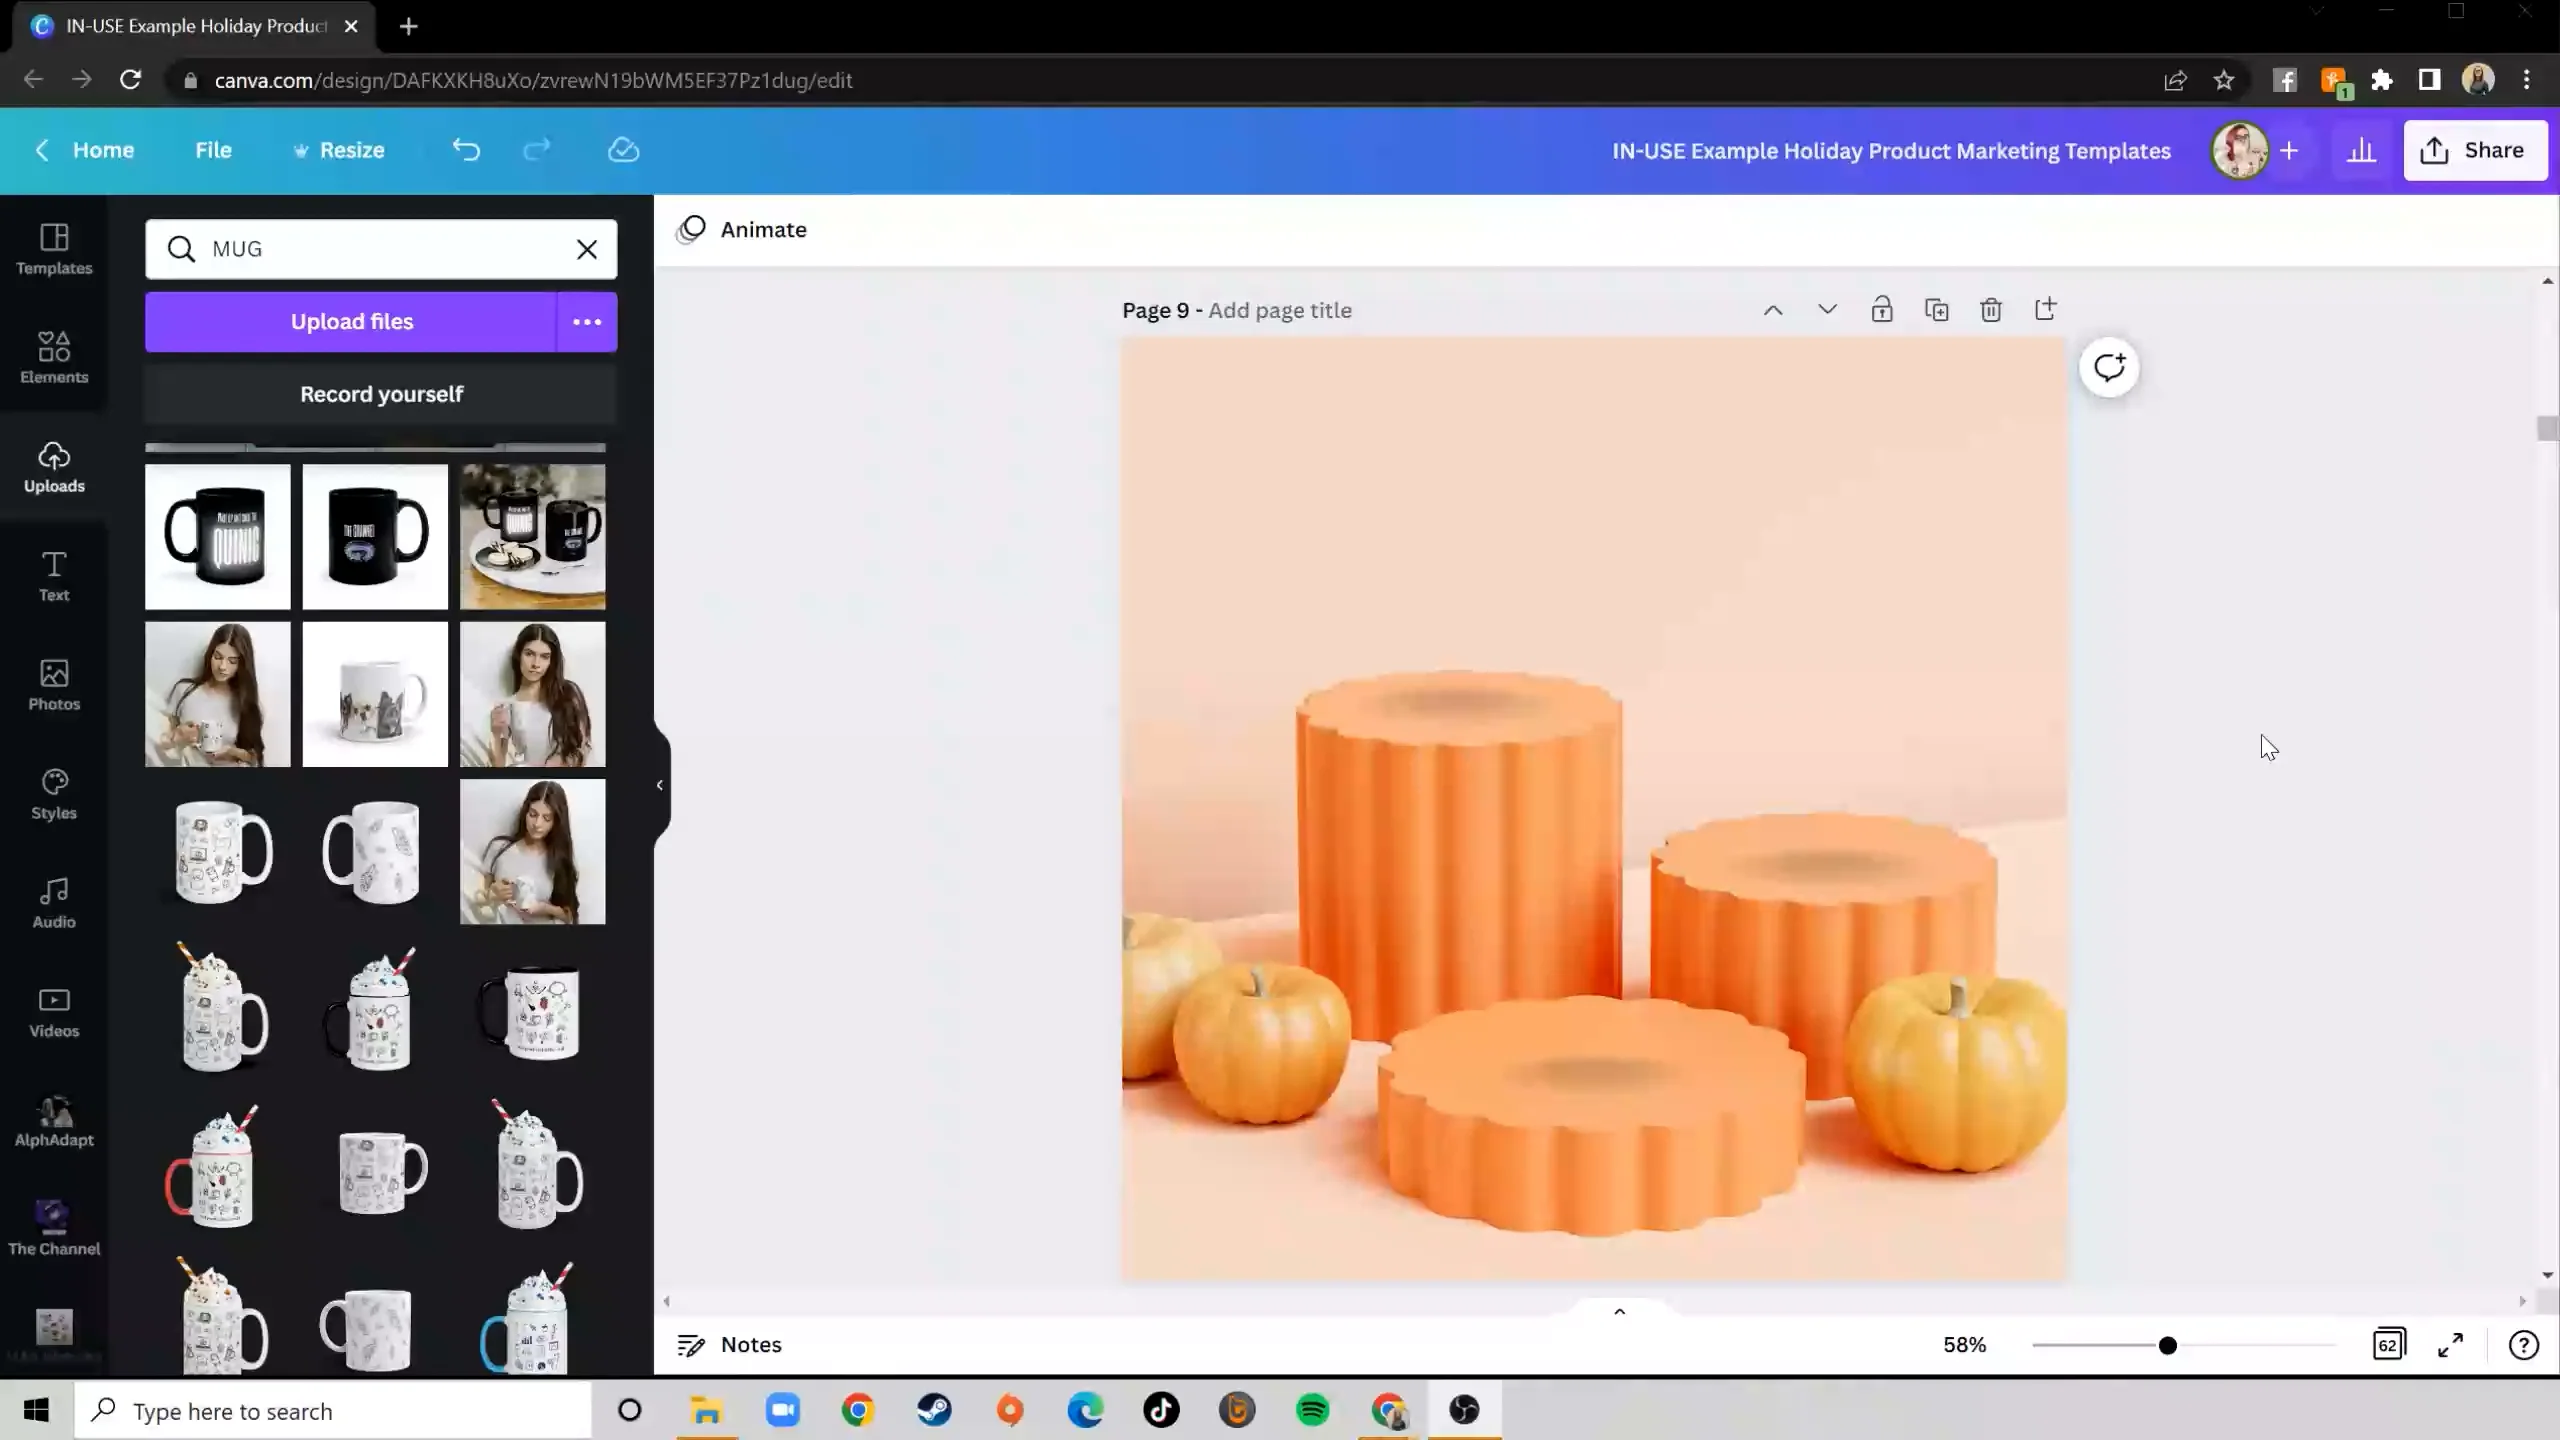Duplicate page 9
The height and width of the screenshot is (1440, 2560).
pyautogui.click(x=1936, y=309)
